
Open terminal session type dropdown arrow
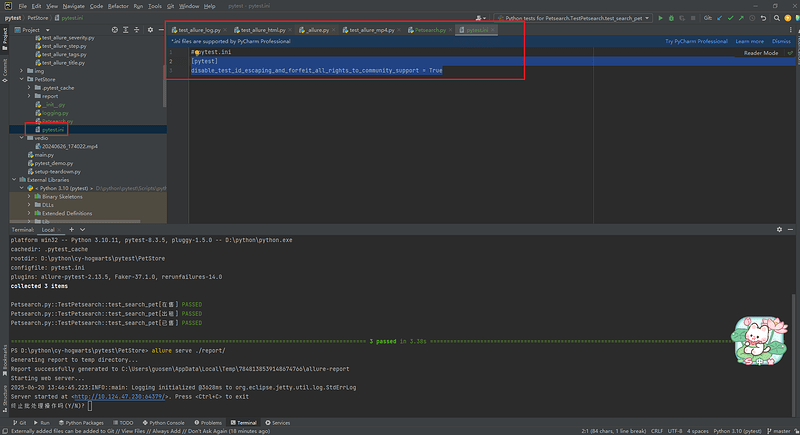83,229
